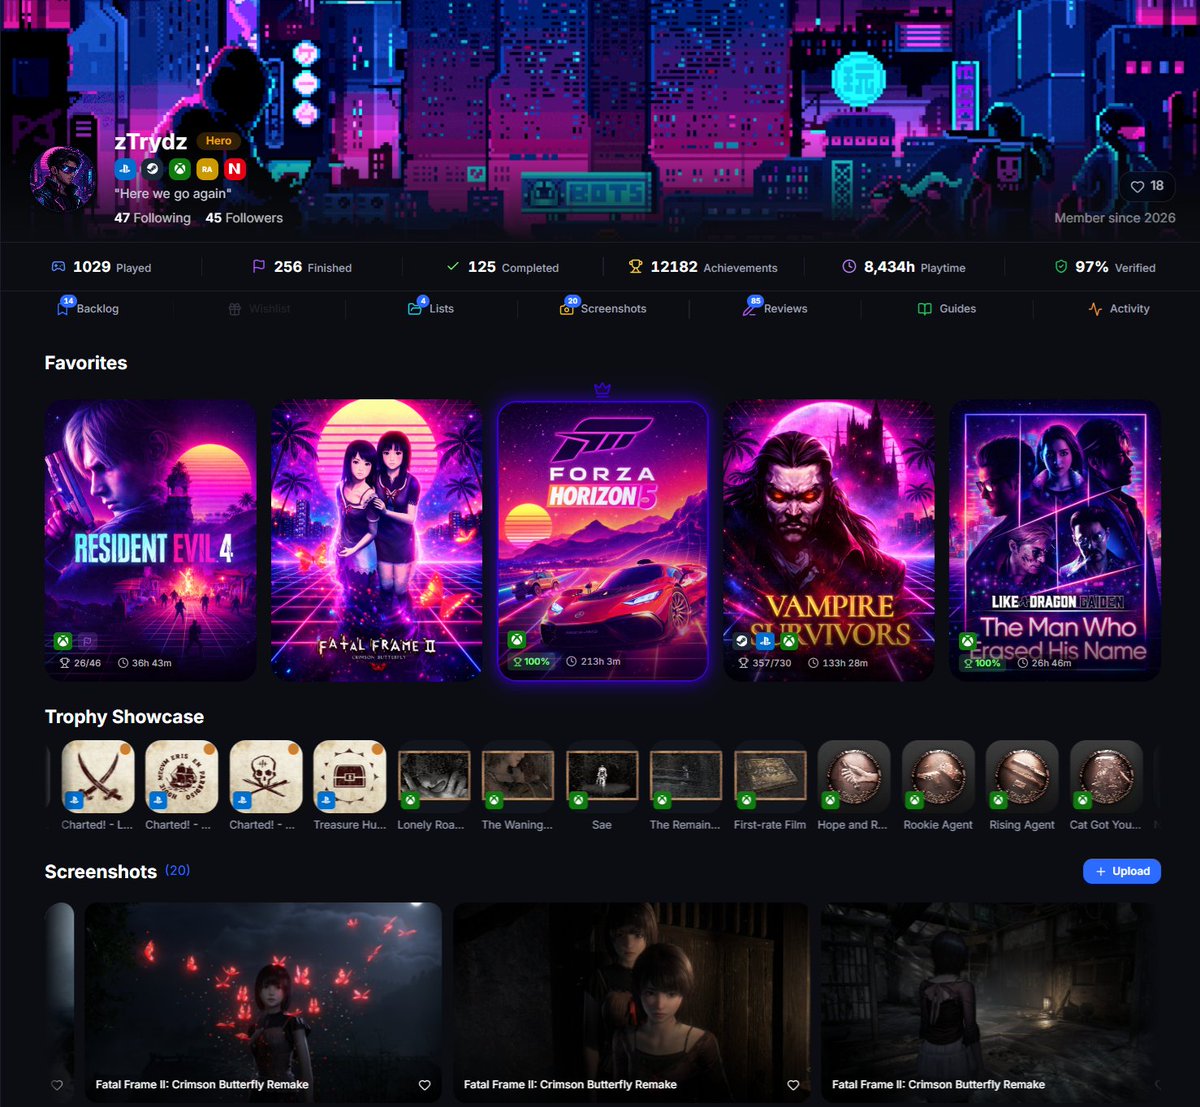Click the 100% badge on Forza Horizon 5
This screenshot has height=1107, width=1200.
[x=531, y=662]
